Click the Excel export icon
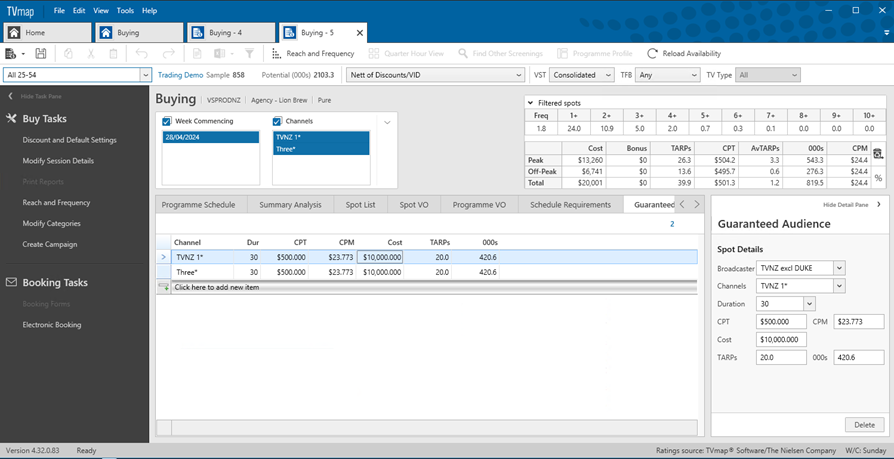 pos(220,54)
